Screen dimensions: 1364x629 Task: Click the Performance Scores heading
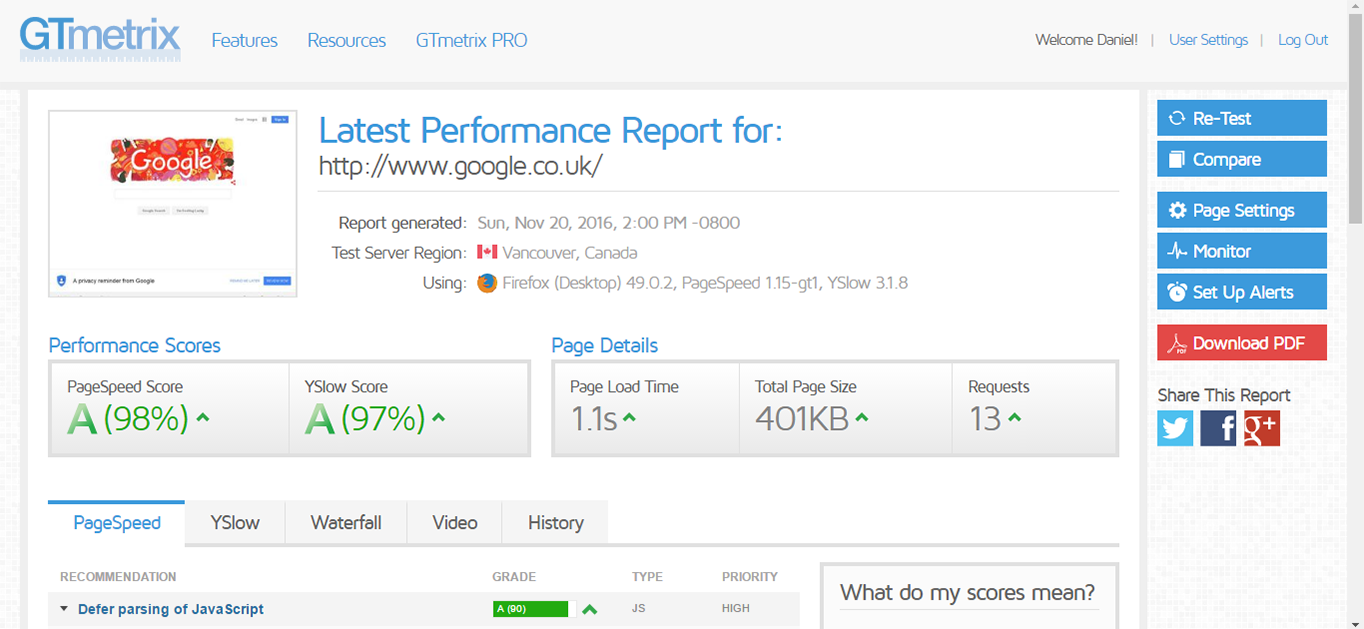[134, 346]
